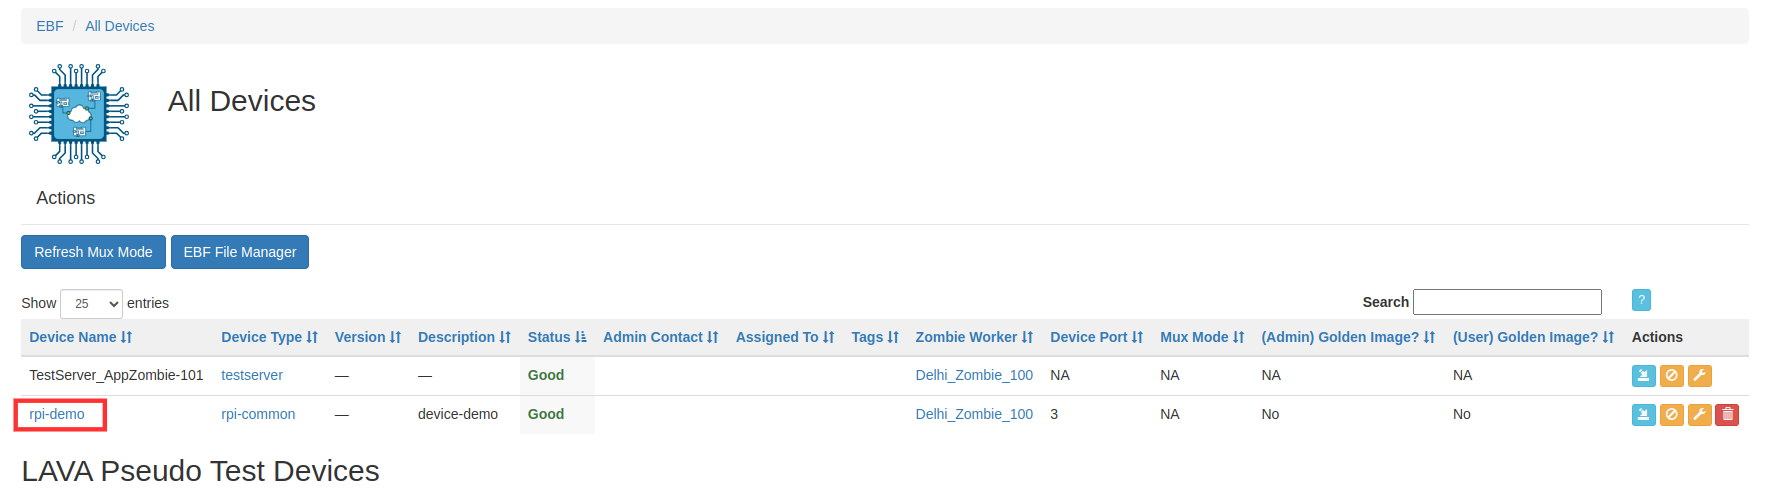The height and width of the screenshot is (489, 1787).
Task: Click the orange ban icon for rpi-demo
Action: click(1671, 414)
